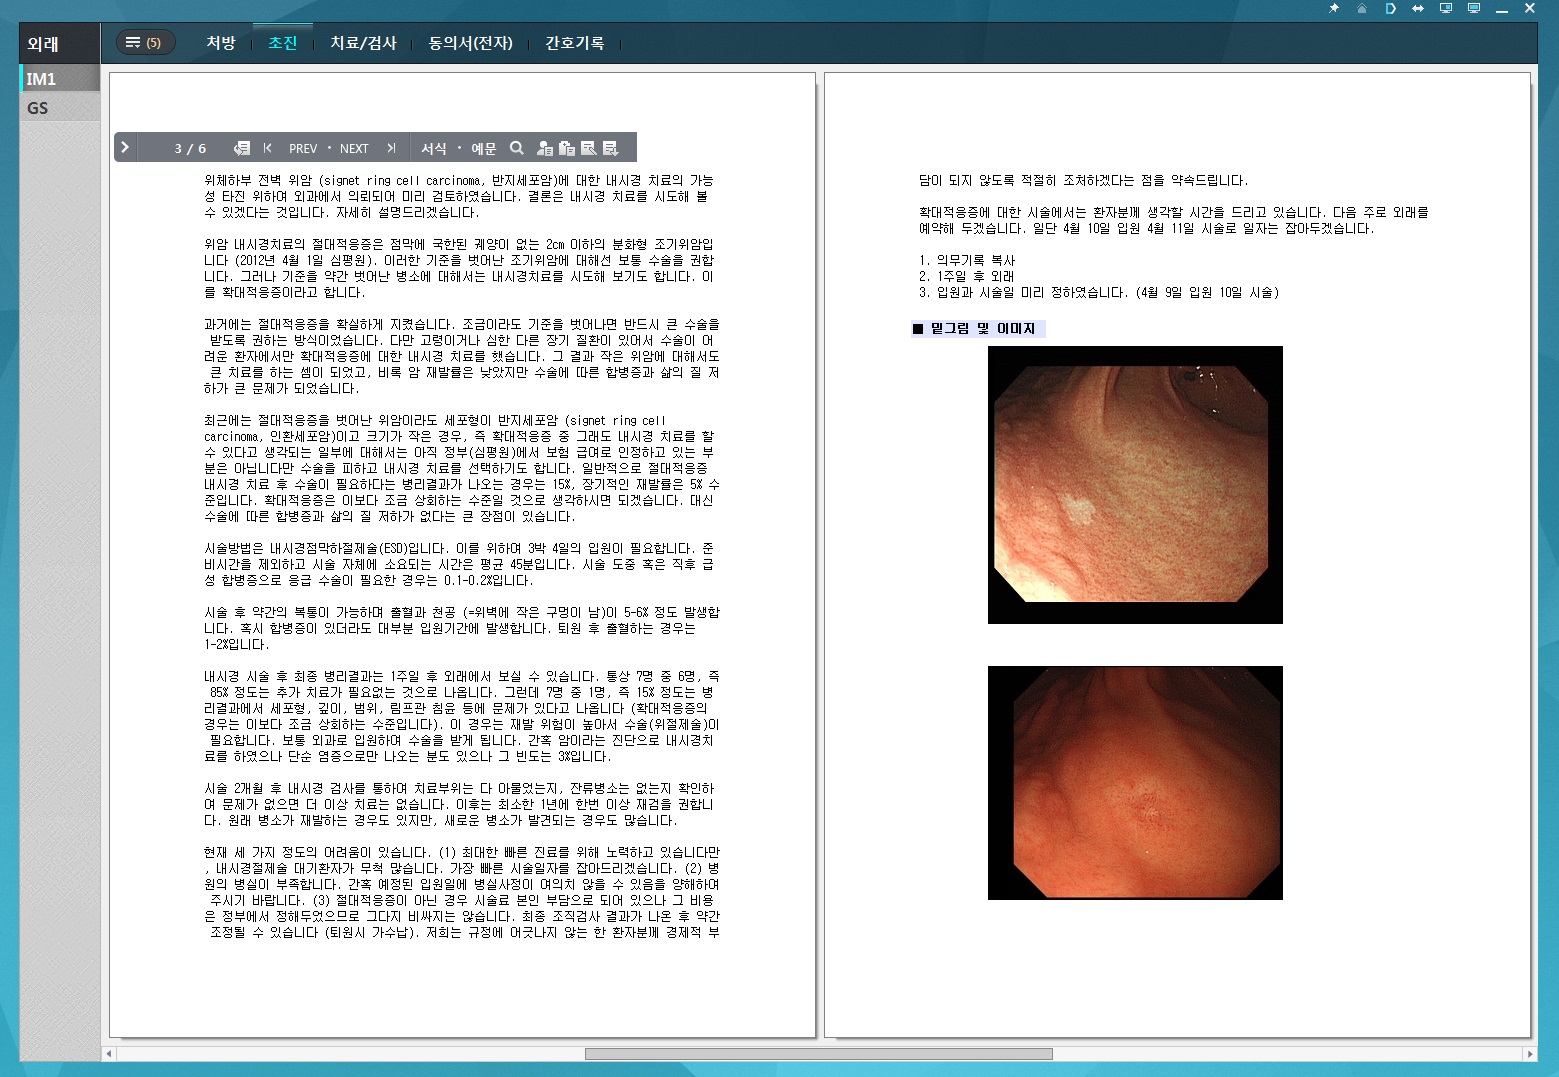Click the line '1. 의무기록 복사'
1559x1077 pixels.
click(967, 260)
